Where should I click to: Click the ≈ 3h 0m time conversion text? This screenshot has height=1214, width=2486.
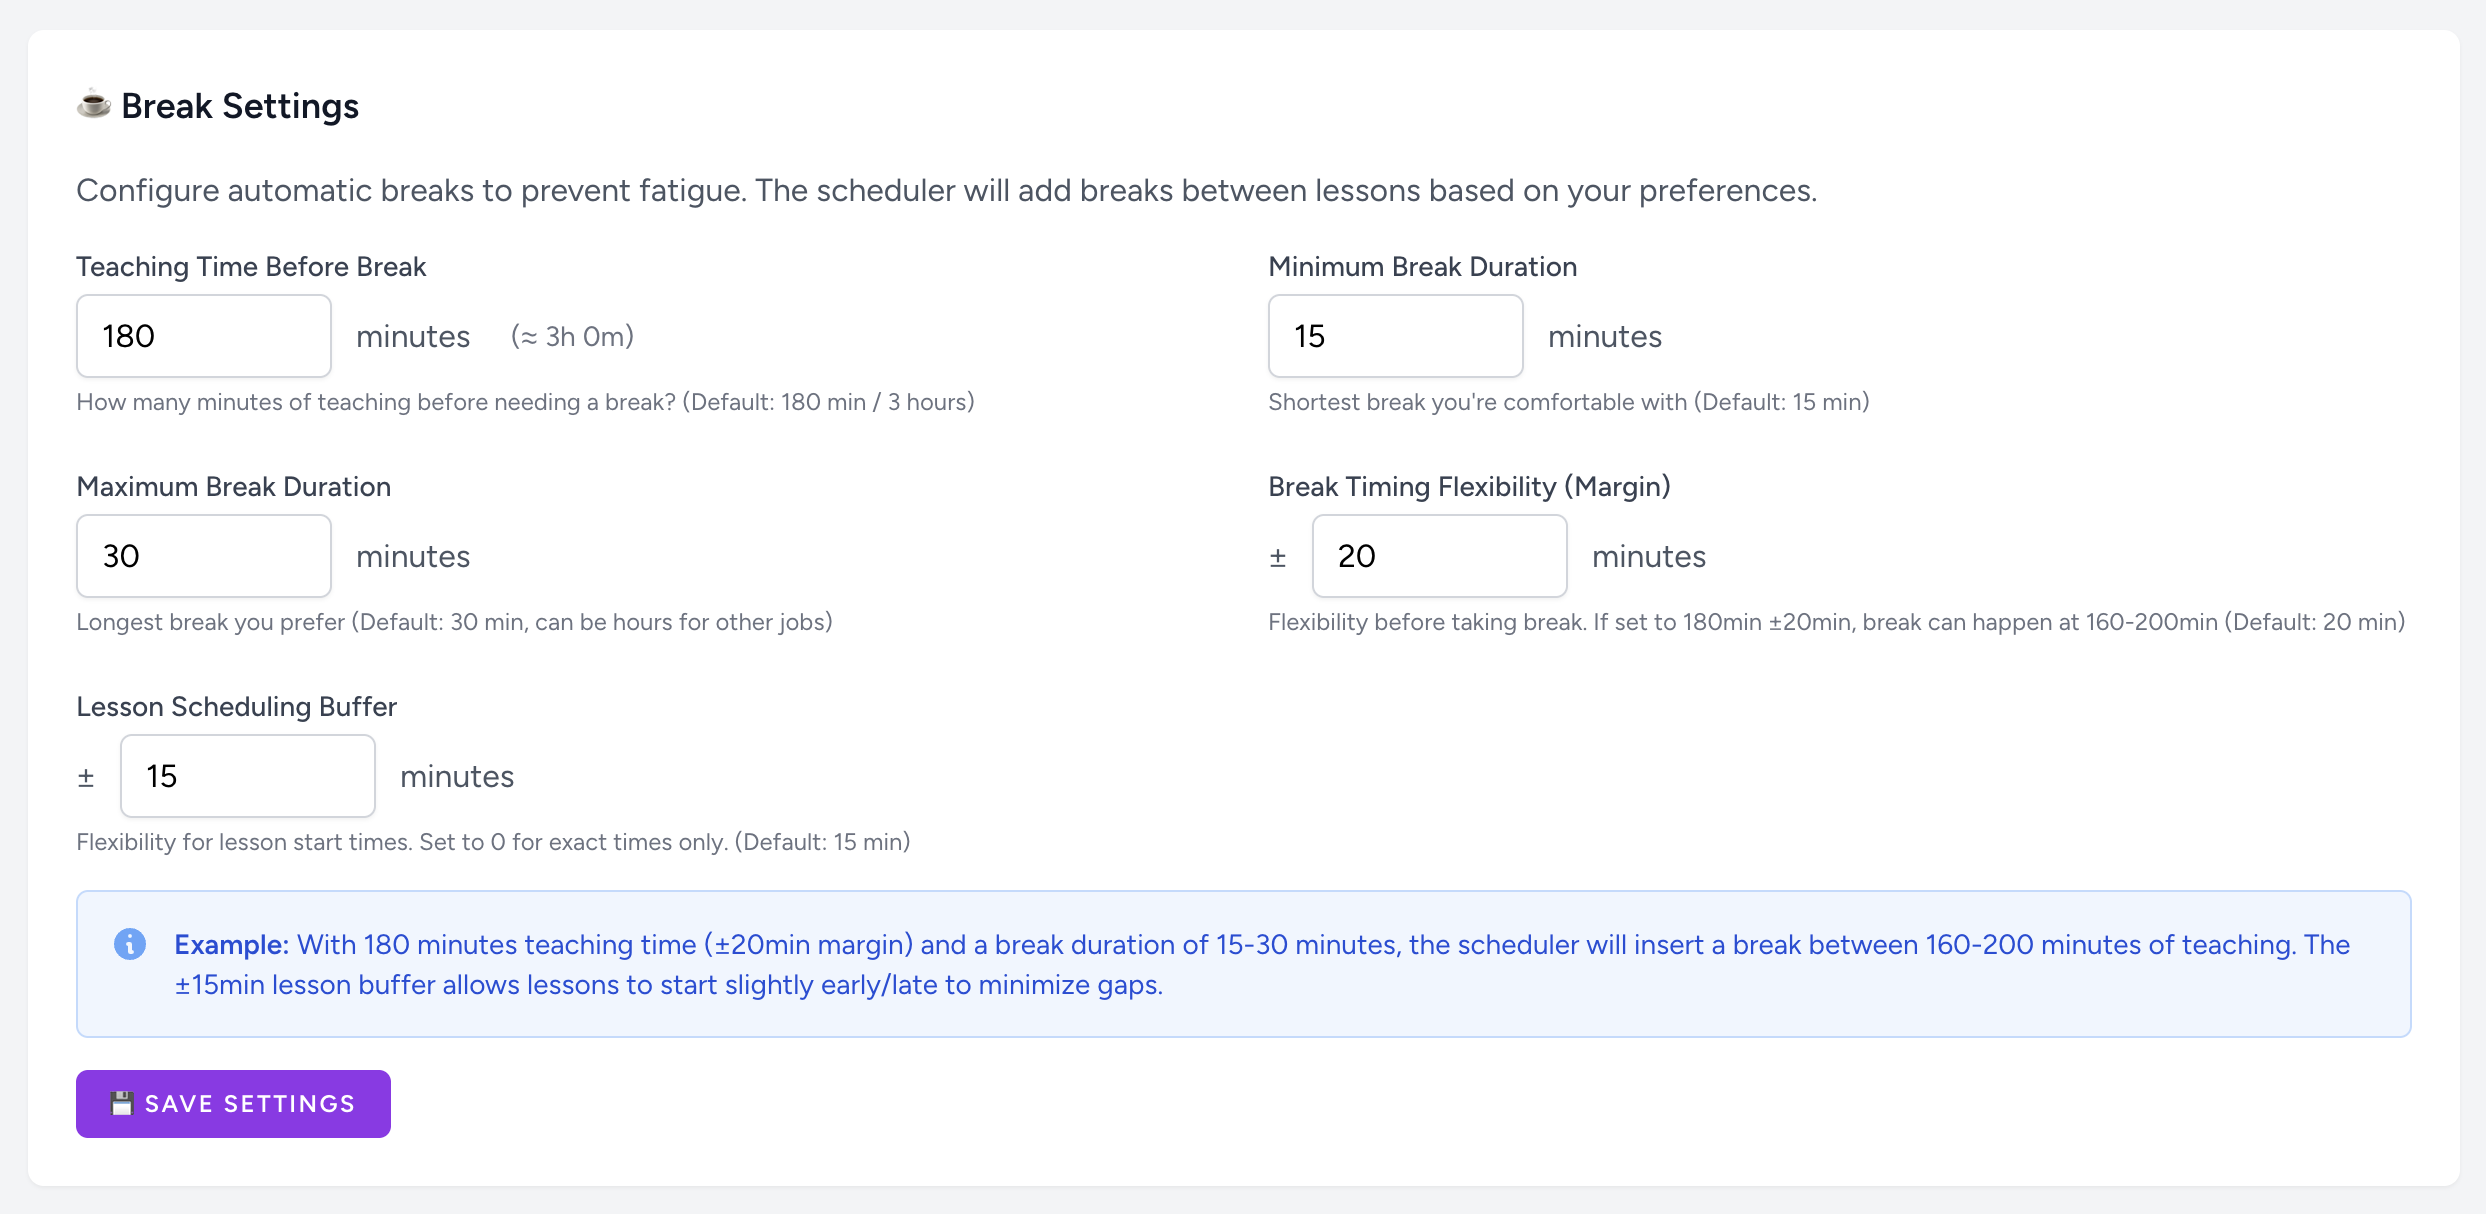pos(572,337)
